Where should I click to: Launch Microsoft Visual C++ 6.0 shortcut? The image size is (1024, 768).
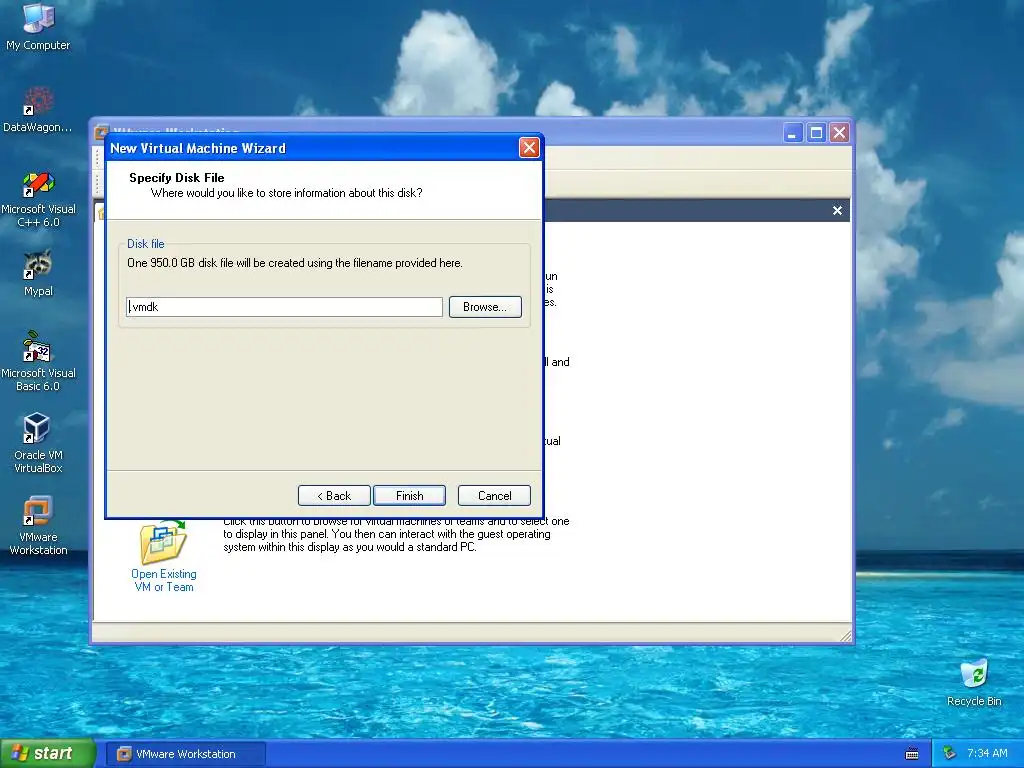coord(38,199)
